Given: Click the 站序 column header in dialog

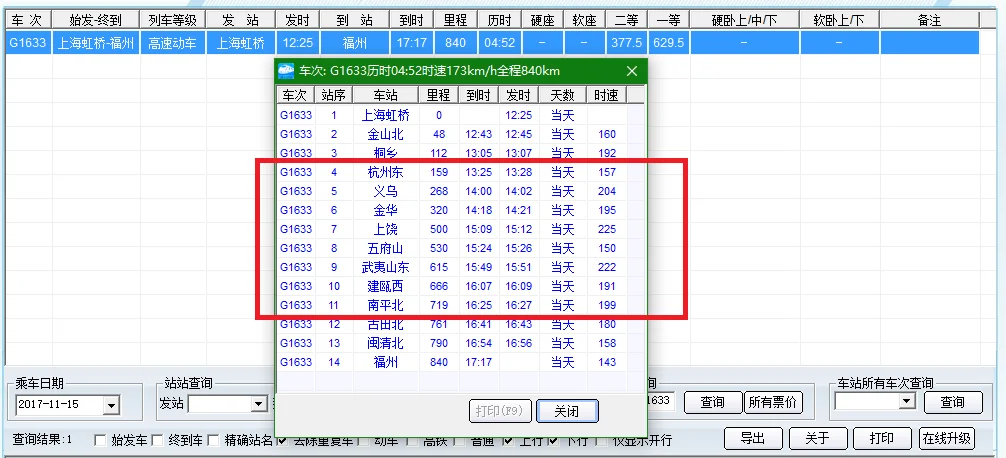Looking at the screenshot, I should click(334, 96).
